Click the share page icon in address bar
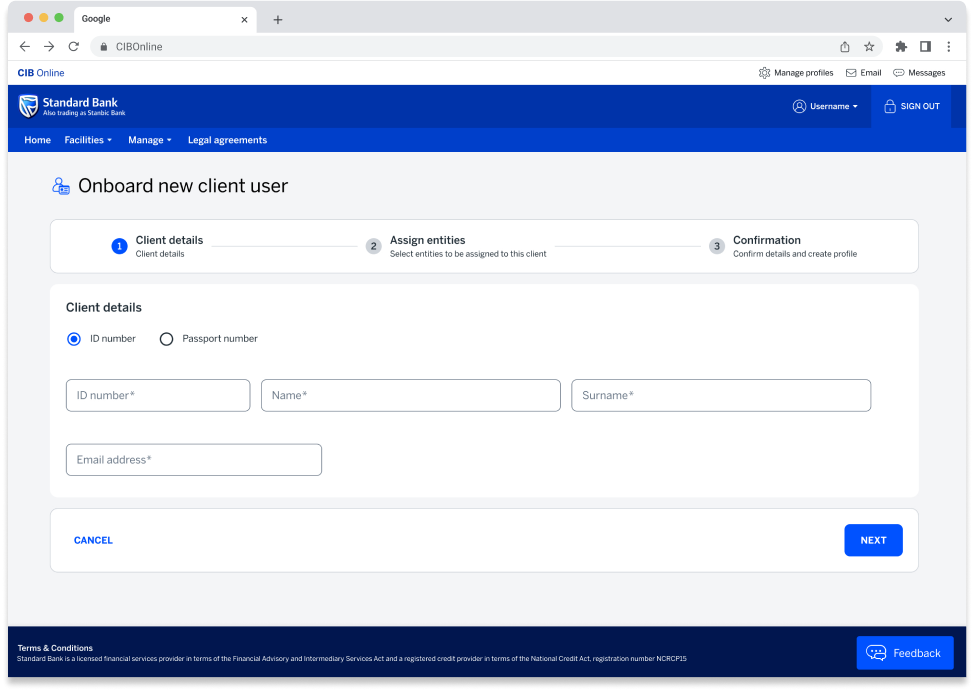Viewport: 972px width, 690px height. (845, 47)
